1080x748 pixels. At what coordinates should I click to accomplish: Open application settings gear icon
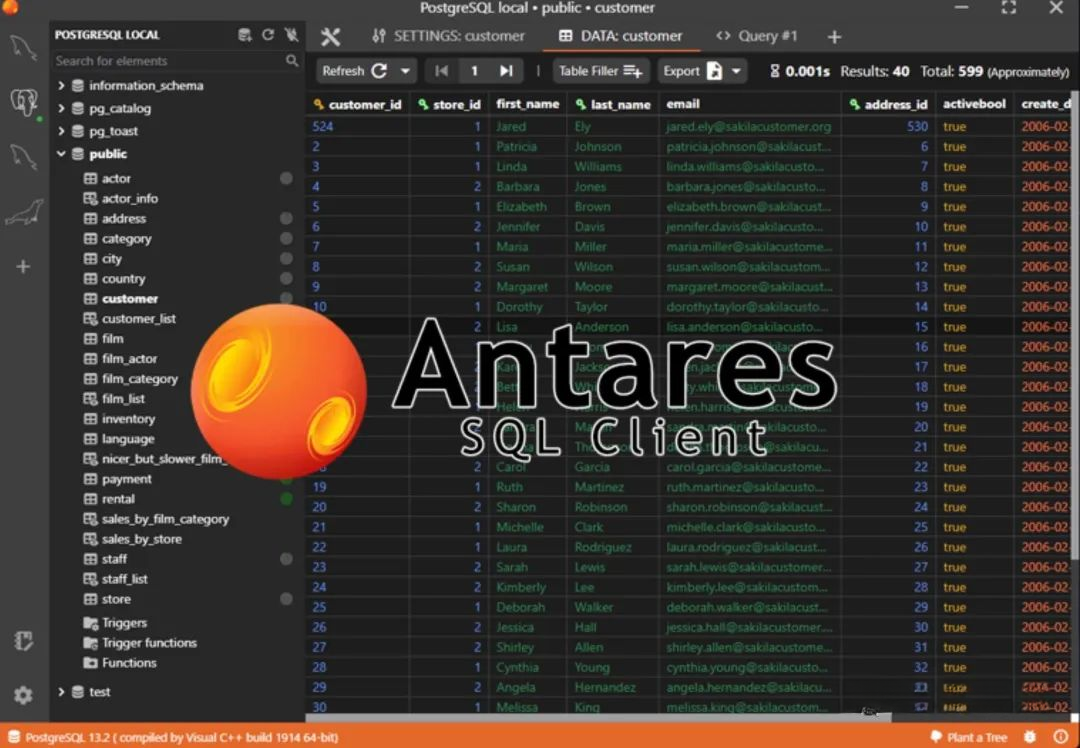point(23,695)
